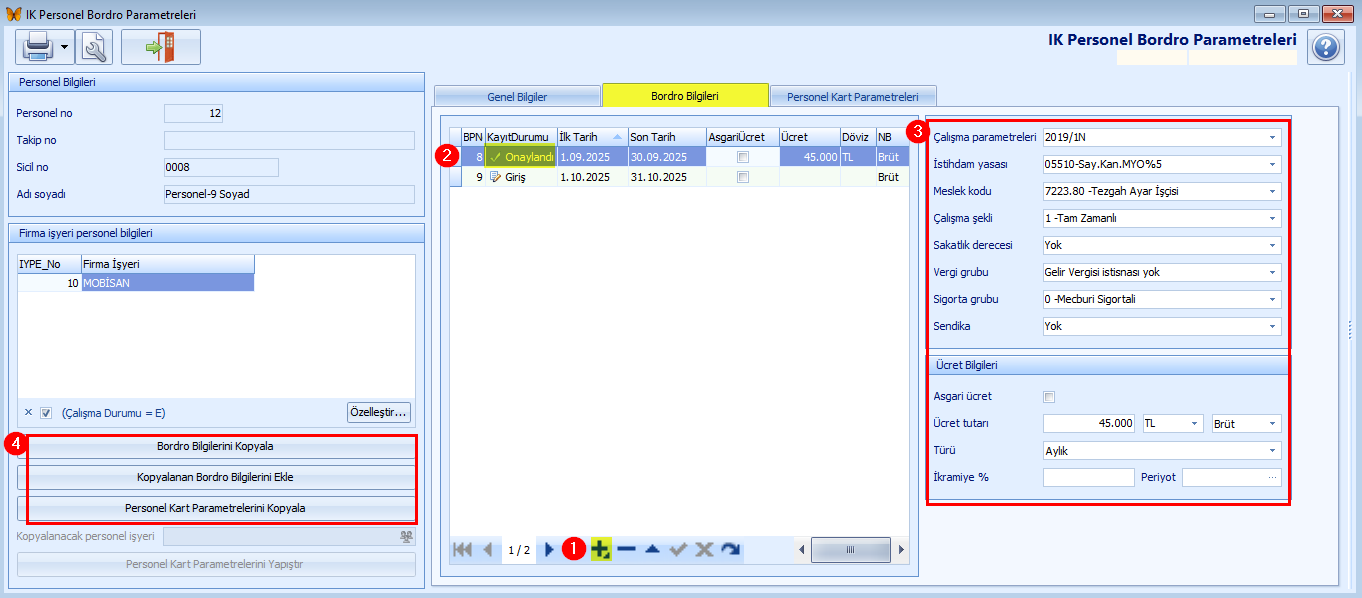Click Bordro Bilgilerini Kopyala button
Screen dimensions: 1362x598
click(215, 446)
